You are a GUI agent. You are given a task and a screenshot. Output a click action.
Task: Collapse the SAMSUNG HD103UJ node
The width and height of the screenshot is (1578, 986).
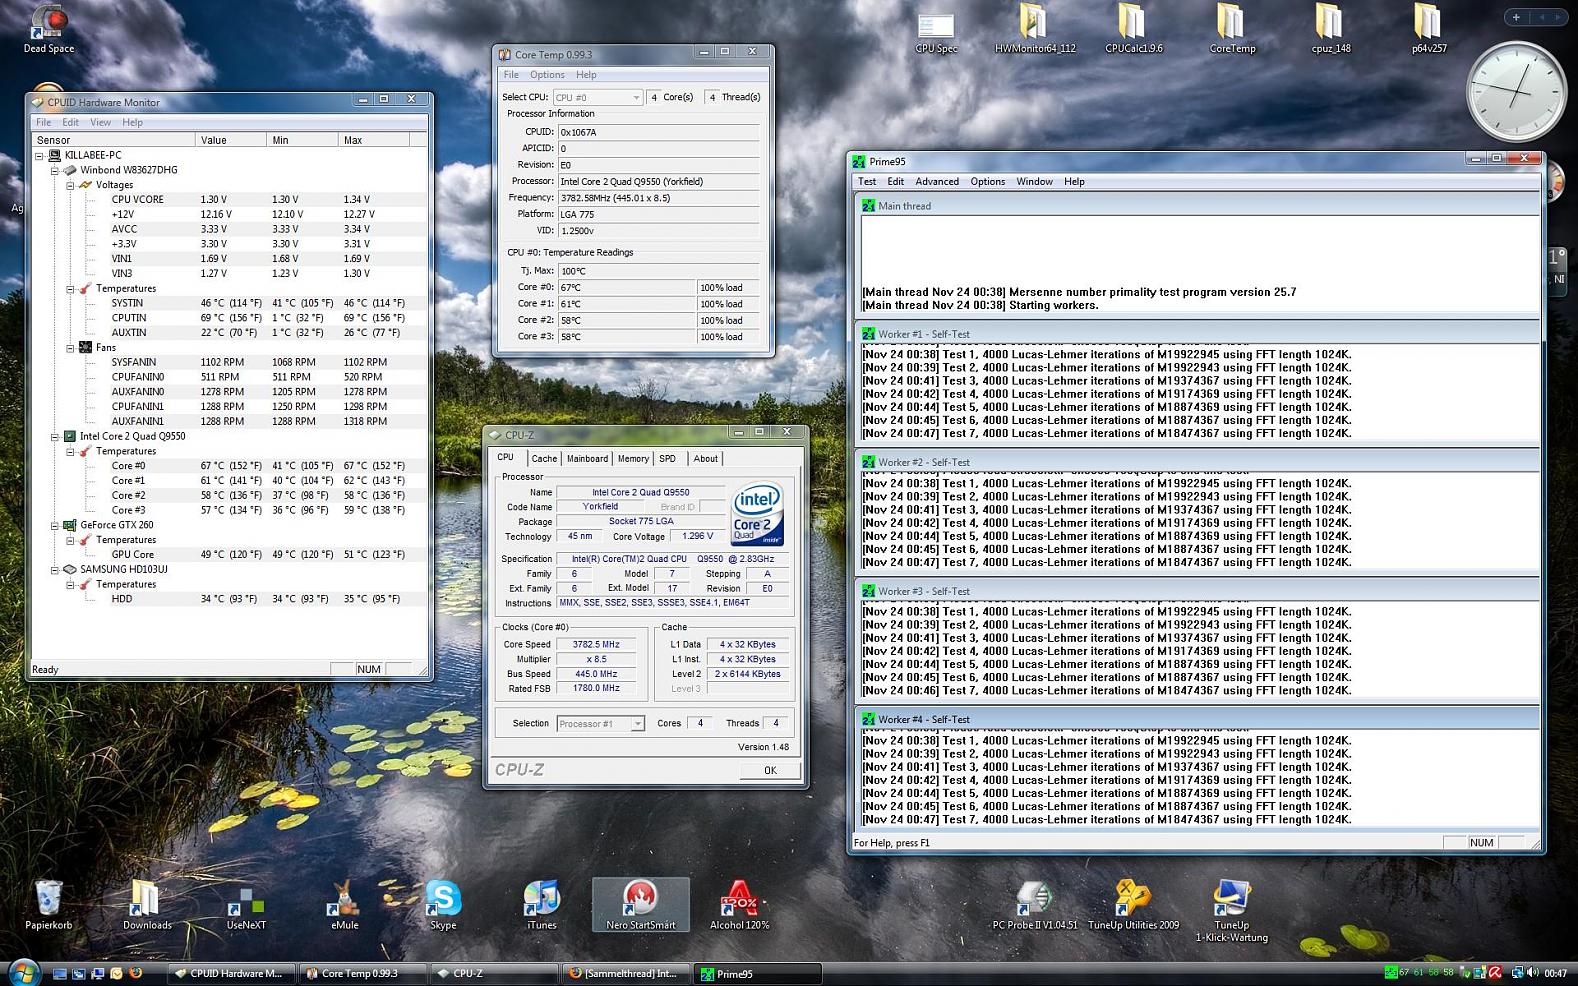55,569
